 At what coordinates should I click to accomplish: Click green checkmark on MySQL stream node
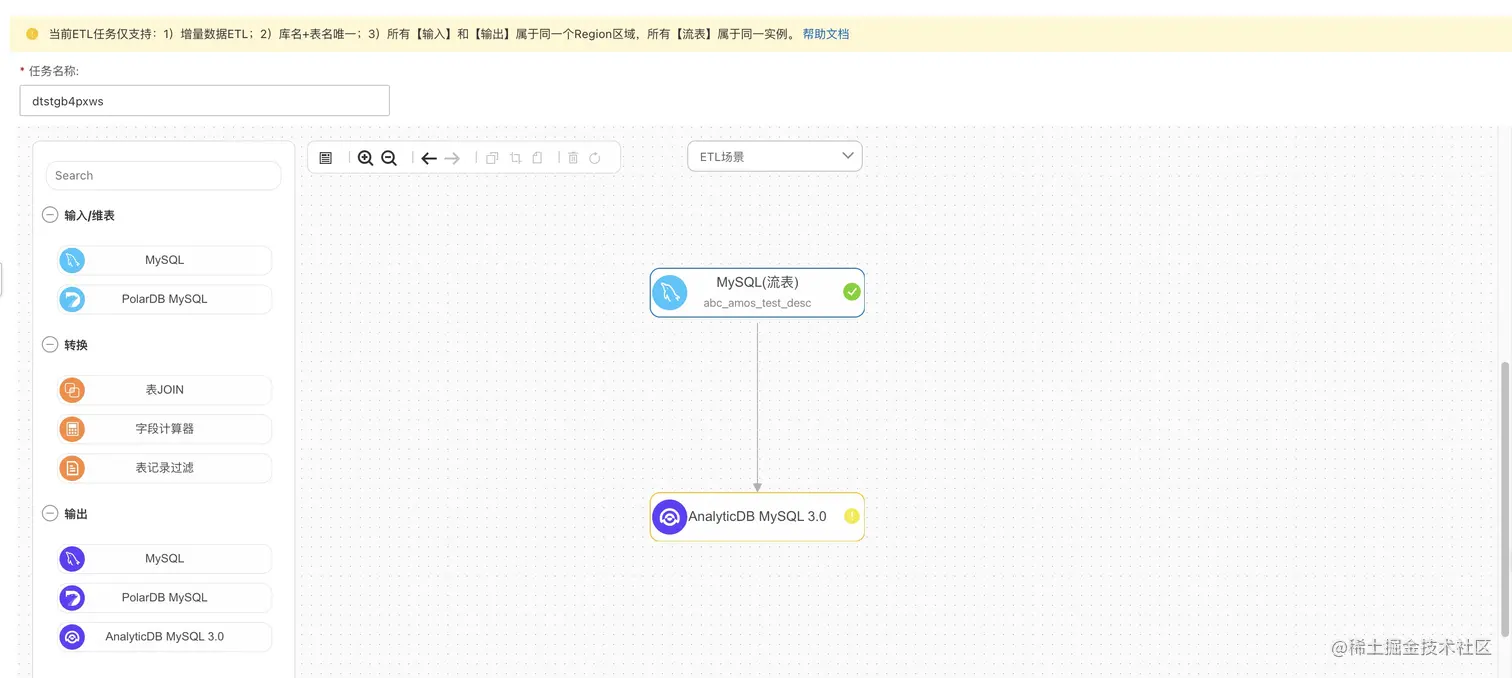pos(852,292)
